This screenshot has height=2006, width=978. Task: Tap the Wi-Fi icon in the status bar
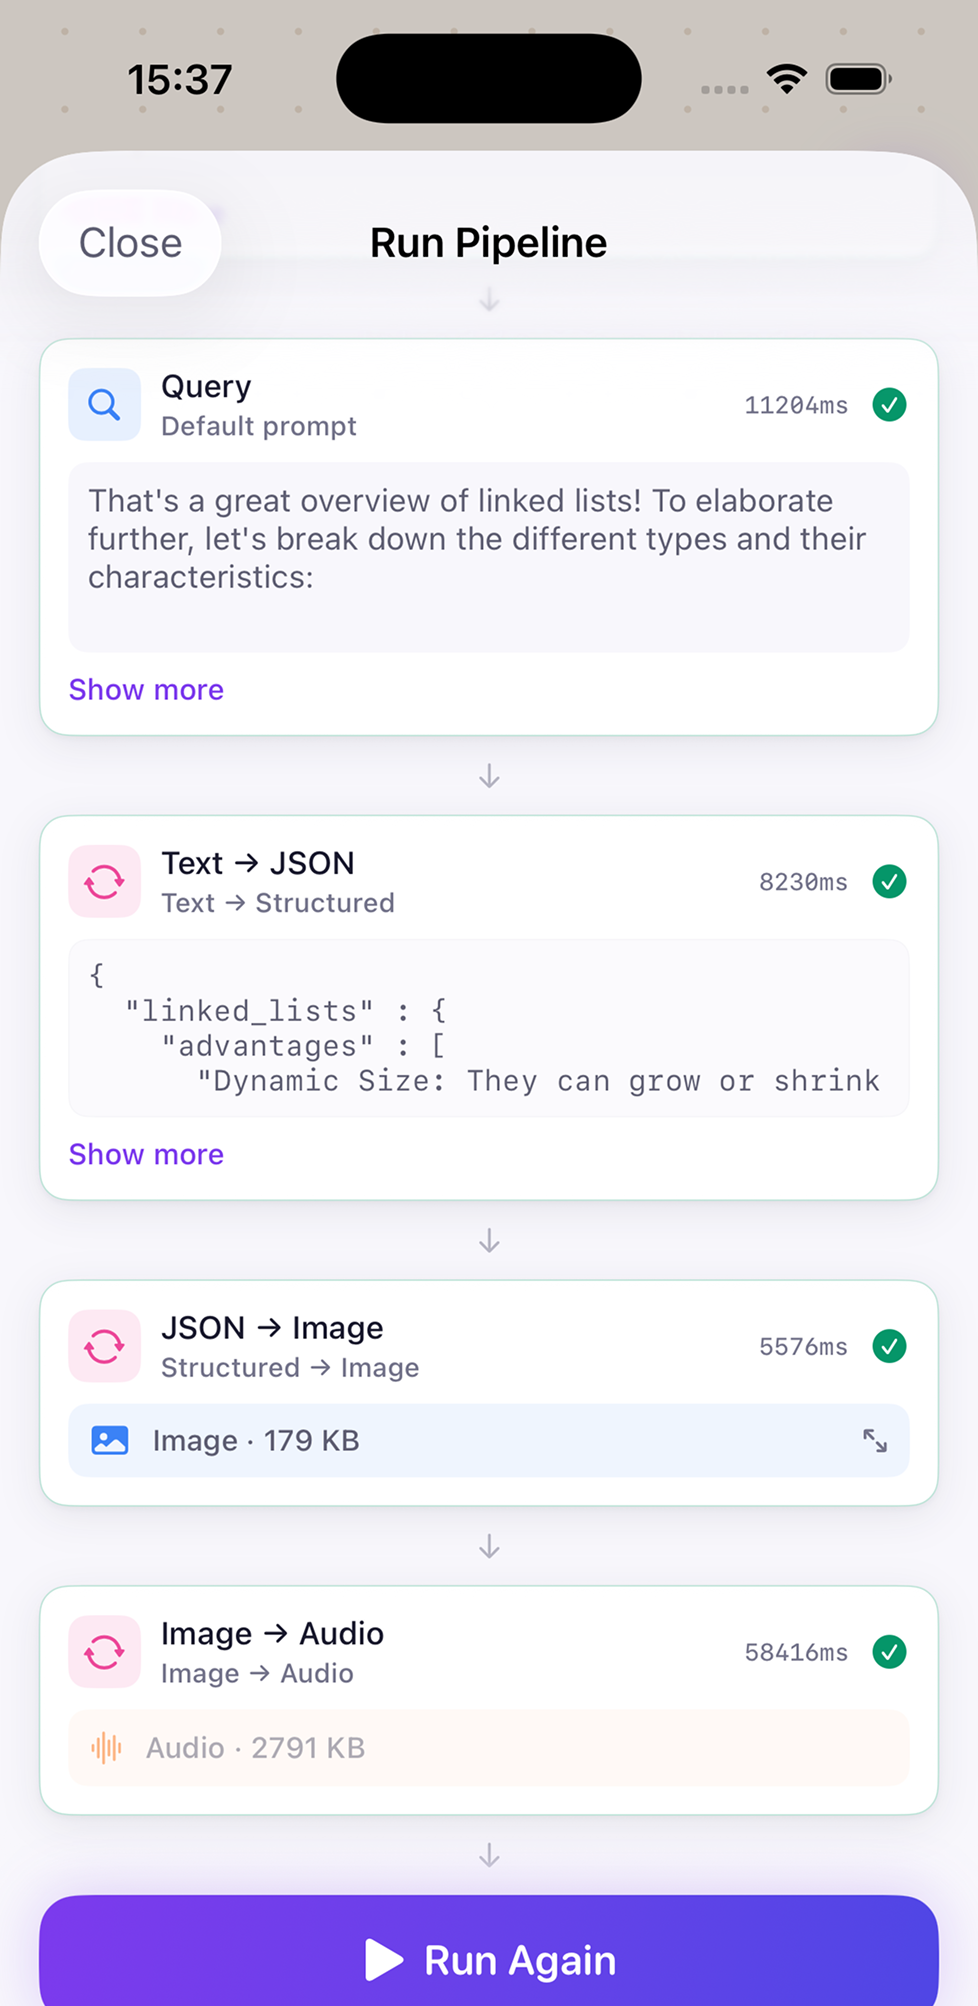(786, 78)
